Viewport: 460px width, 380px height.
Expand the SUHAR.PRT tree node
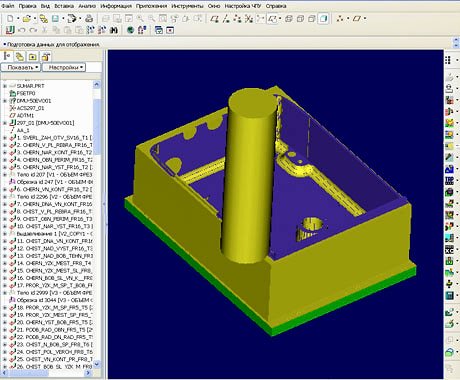(5, 86)
